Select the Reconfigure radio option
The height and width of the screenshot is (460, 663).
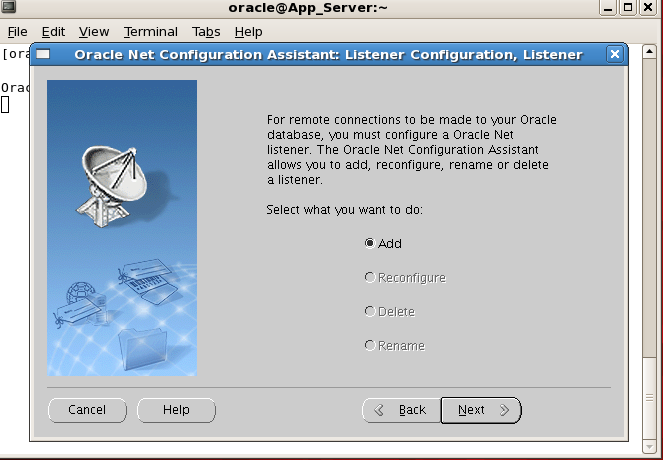point(371,277)
